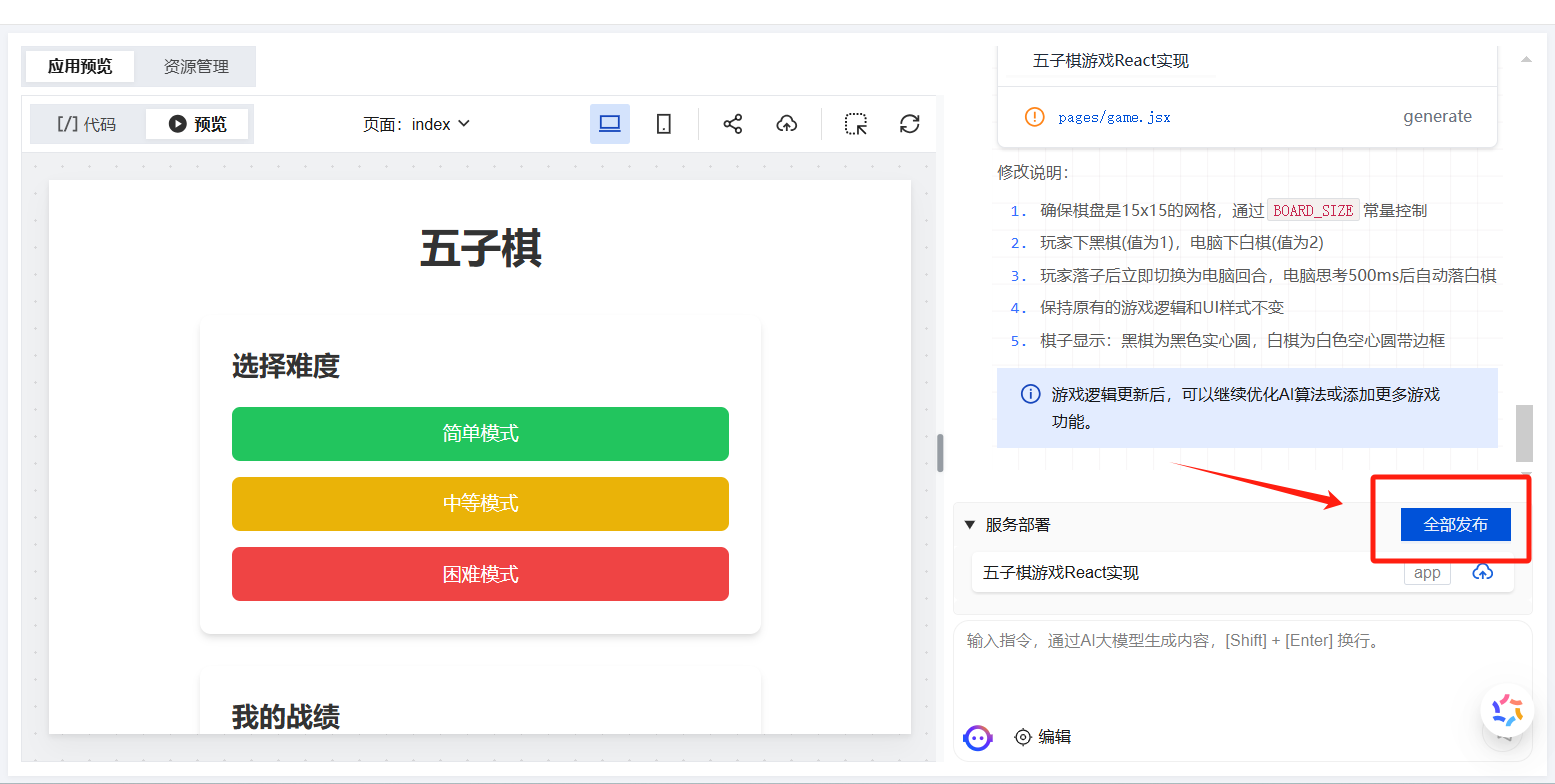
Task: Switch to 代码 code view
Action: click(x=87, y=124)
